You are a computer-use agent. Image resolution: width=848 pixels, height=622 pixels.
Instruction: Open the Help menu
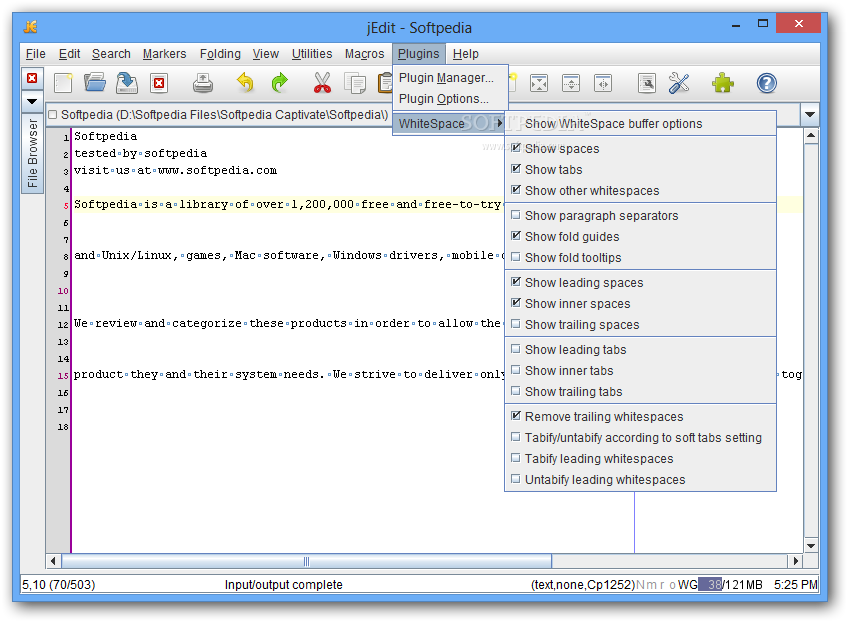466,54
